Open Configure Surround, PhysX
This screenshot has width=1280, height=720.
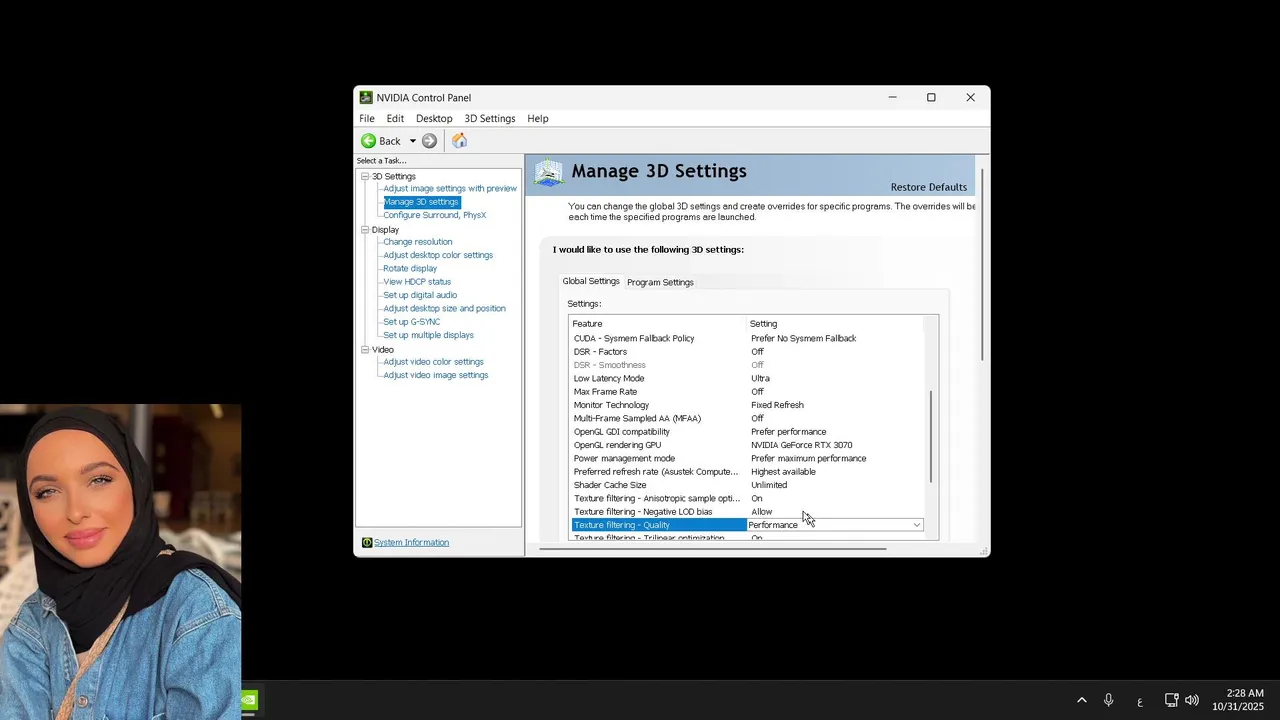(x=434, y=215)
